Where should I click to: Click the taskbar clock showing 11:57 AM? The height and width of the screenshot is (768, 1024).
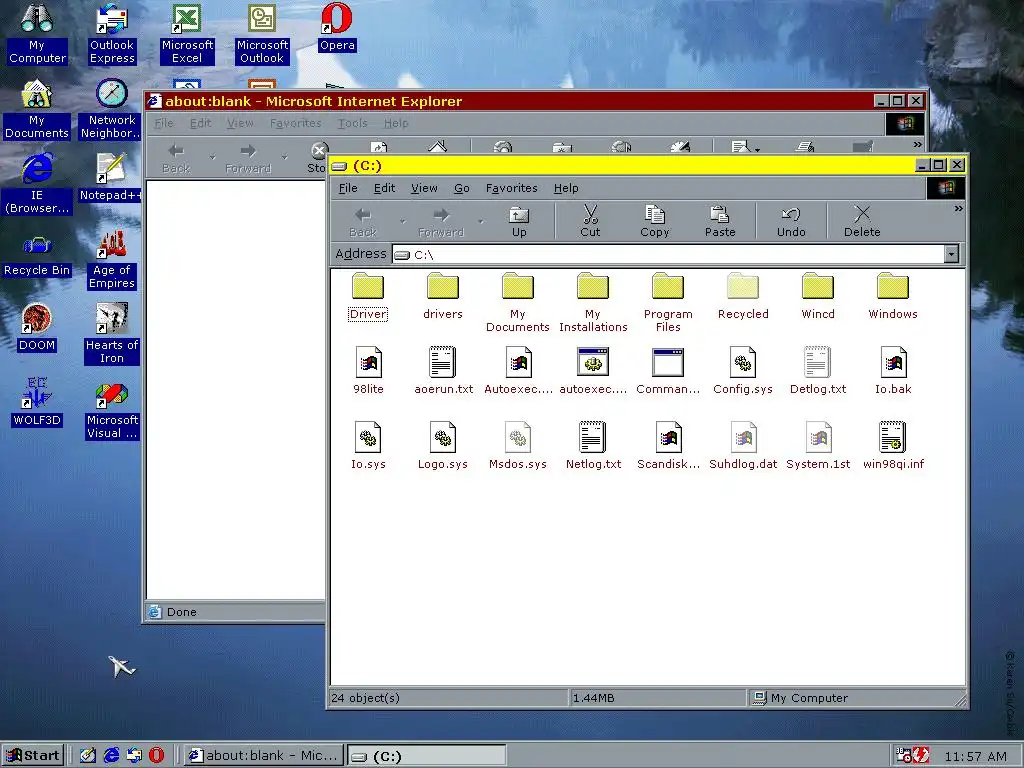click(976, 756)
